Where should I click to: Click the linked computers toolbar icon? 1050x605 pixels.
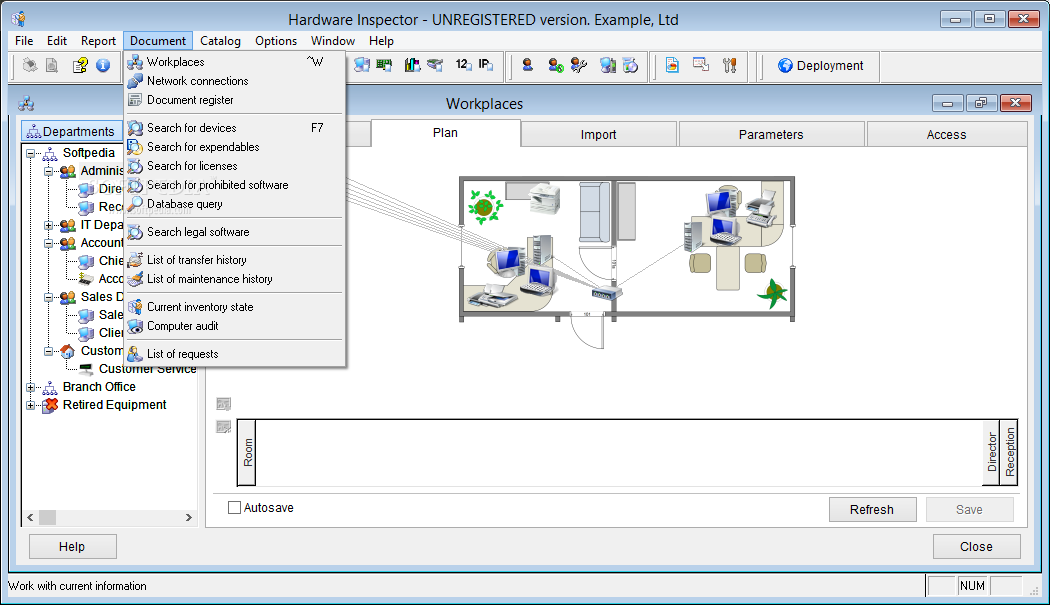[x=608, y=65]
